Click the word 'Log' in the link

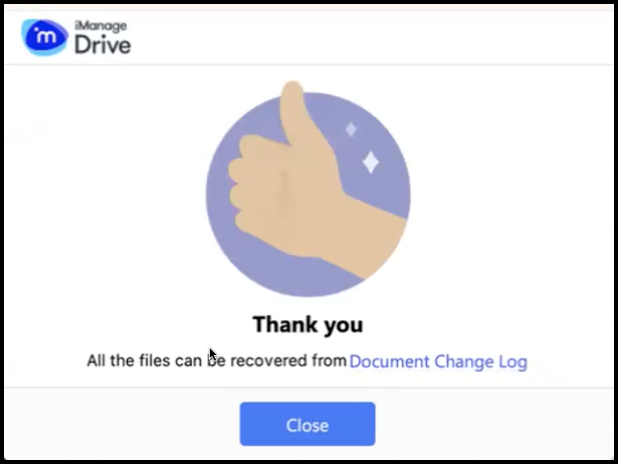point(513,362)
